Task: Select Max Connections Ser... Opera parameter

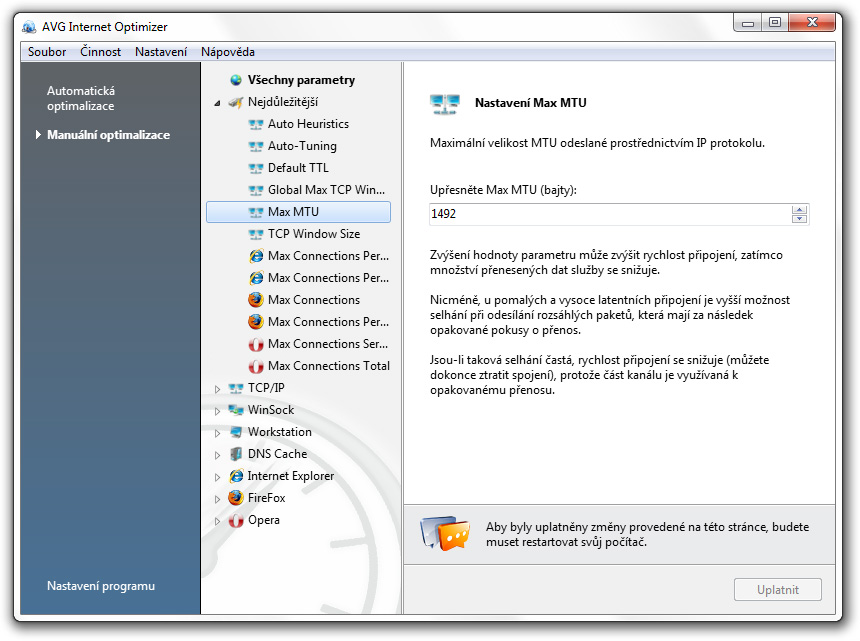Action: click(x=328, y=344)
